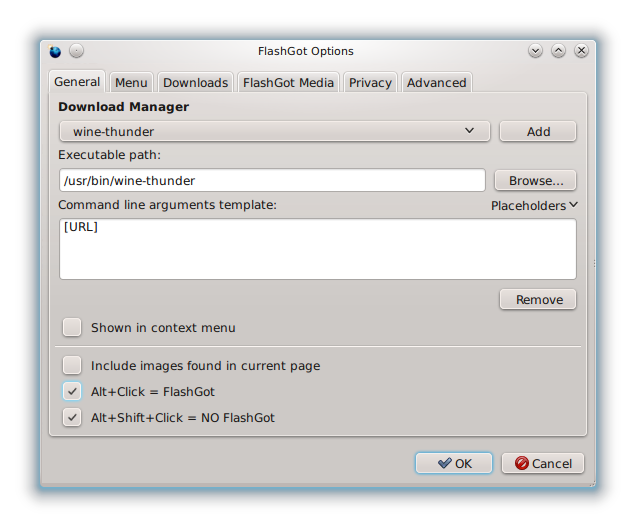Click inside the command line arguments template box
636x527 pixels.
[x=318, y=249]
